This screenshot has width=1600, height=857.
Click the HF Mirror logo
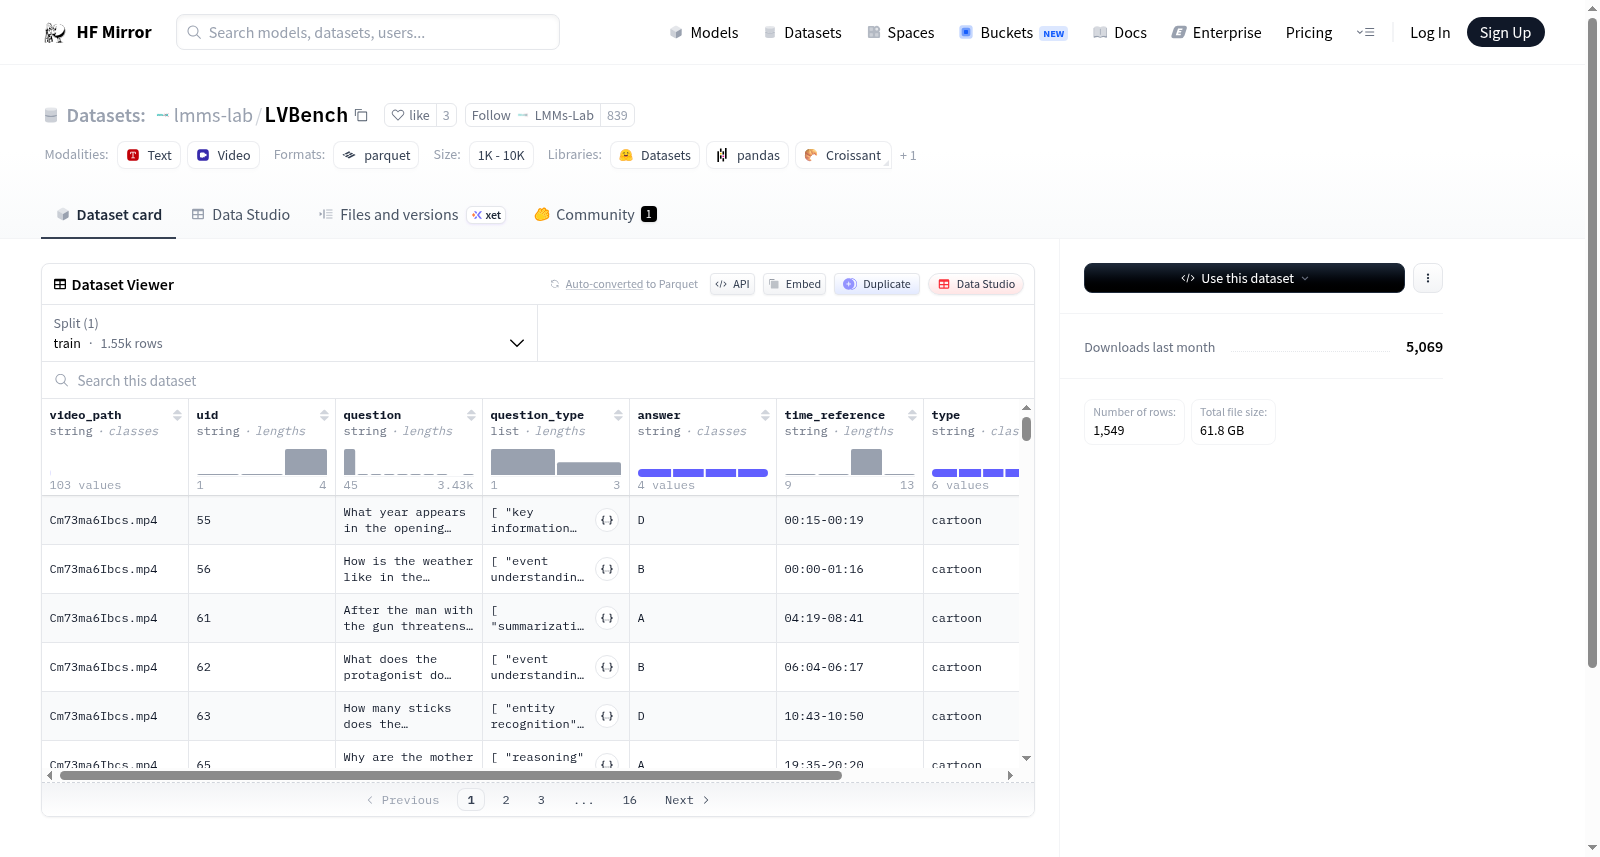click(98, 32)
